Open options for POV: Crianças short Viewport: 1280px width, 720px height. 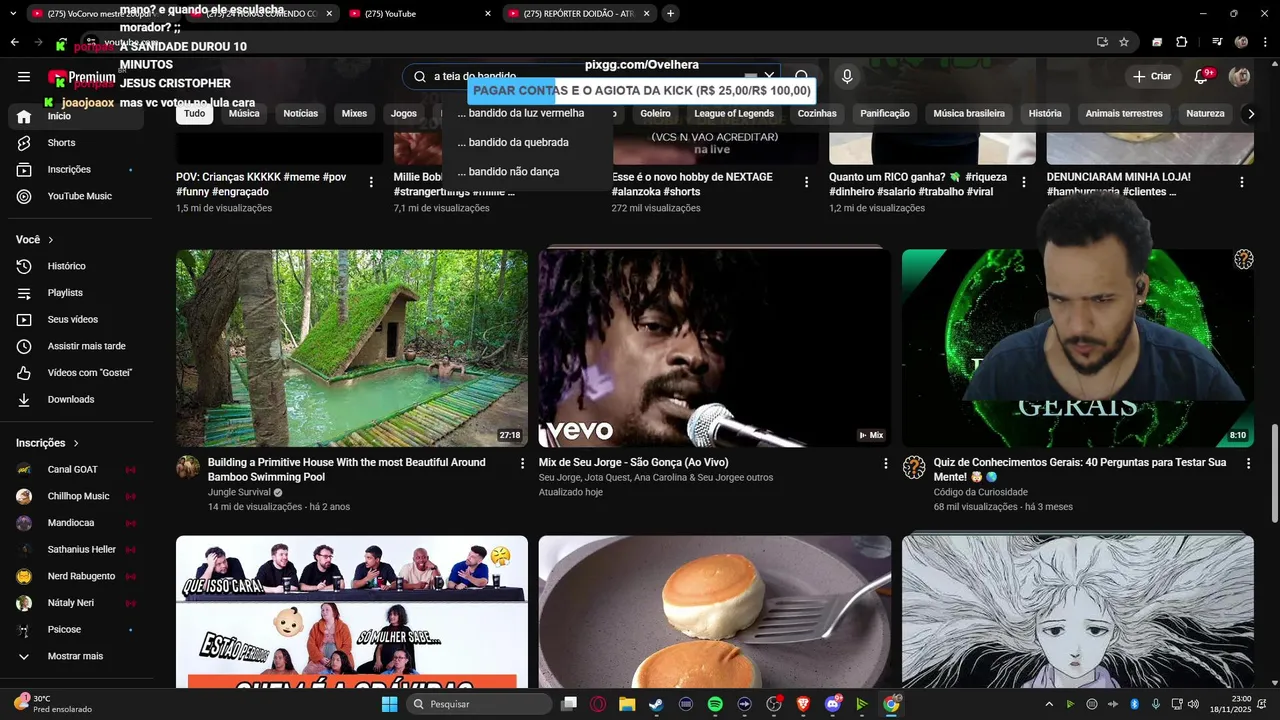[x=371, y=182]
